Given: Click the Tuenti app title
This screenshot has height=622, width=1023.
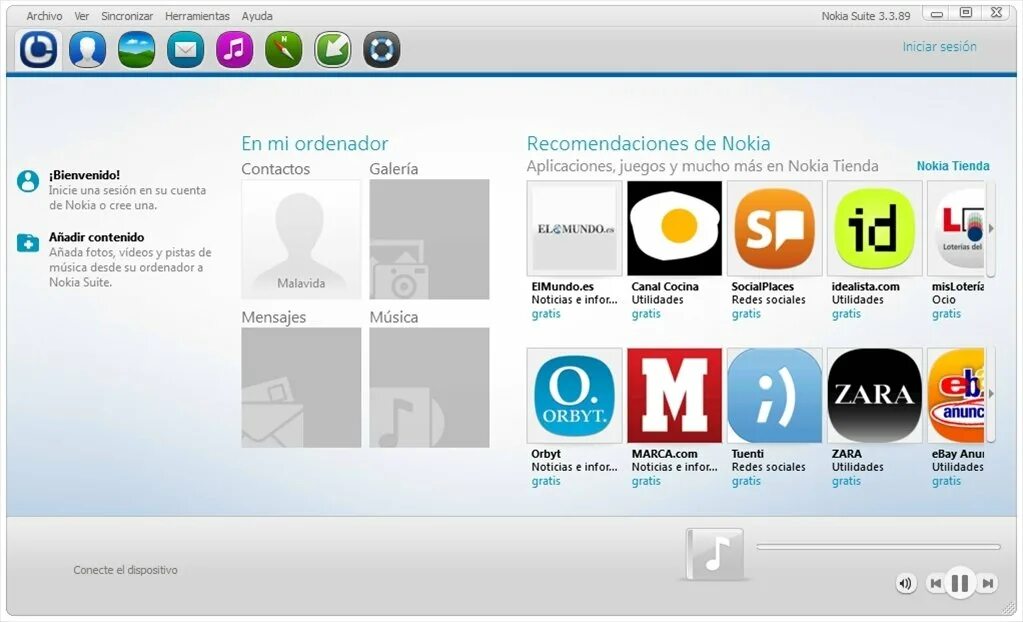Looking at the screenshot, I should coord(748,454).
